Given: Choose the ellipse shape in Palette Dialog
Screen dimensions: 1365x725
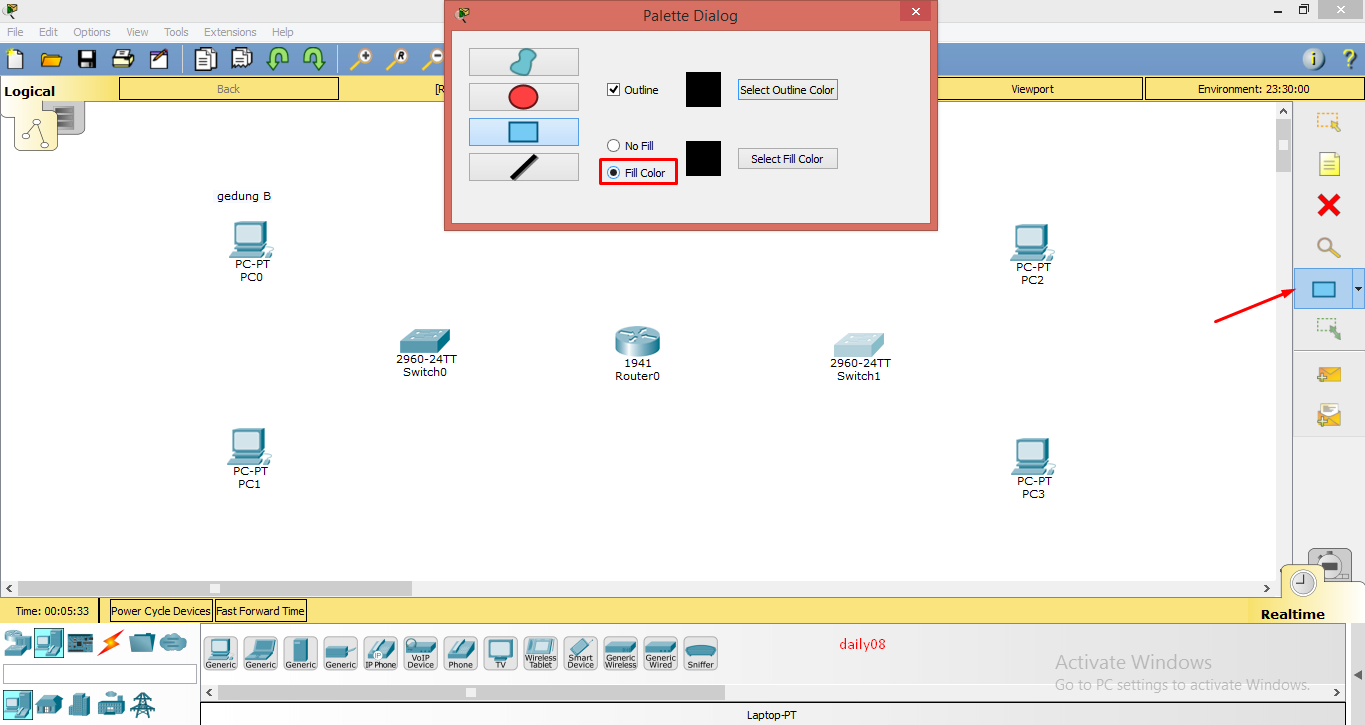Looking at the screenshot, I should [x=523, y=96].
